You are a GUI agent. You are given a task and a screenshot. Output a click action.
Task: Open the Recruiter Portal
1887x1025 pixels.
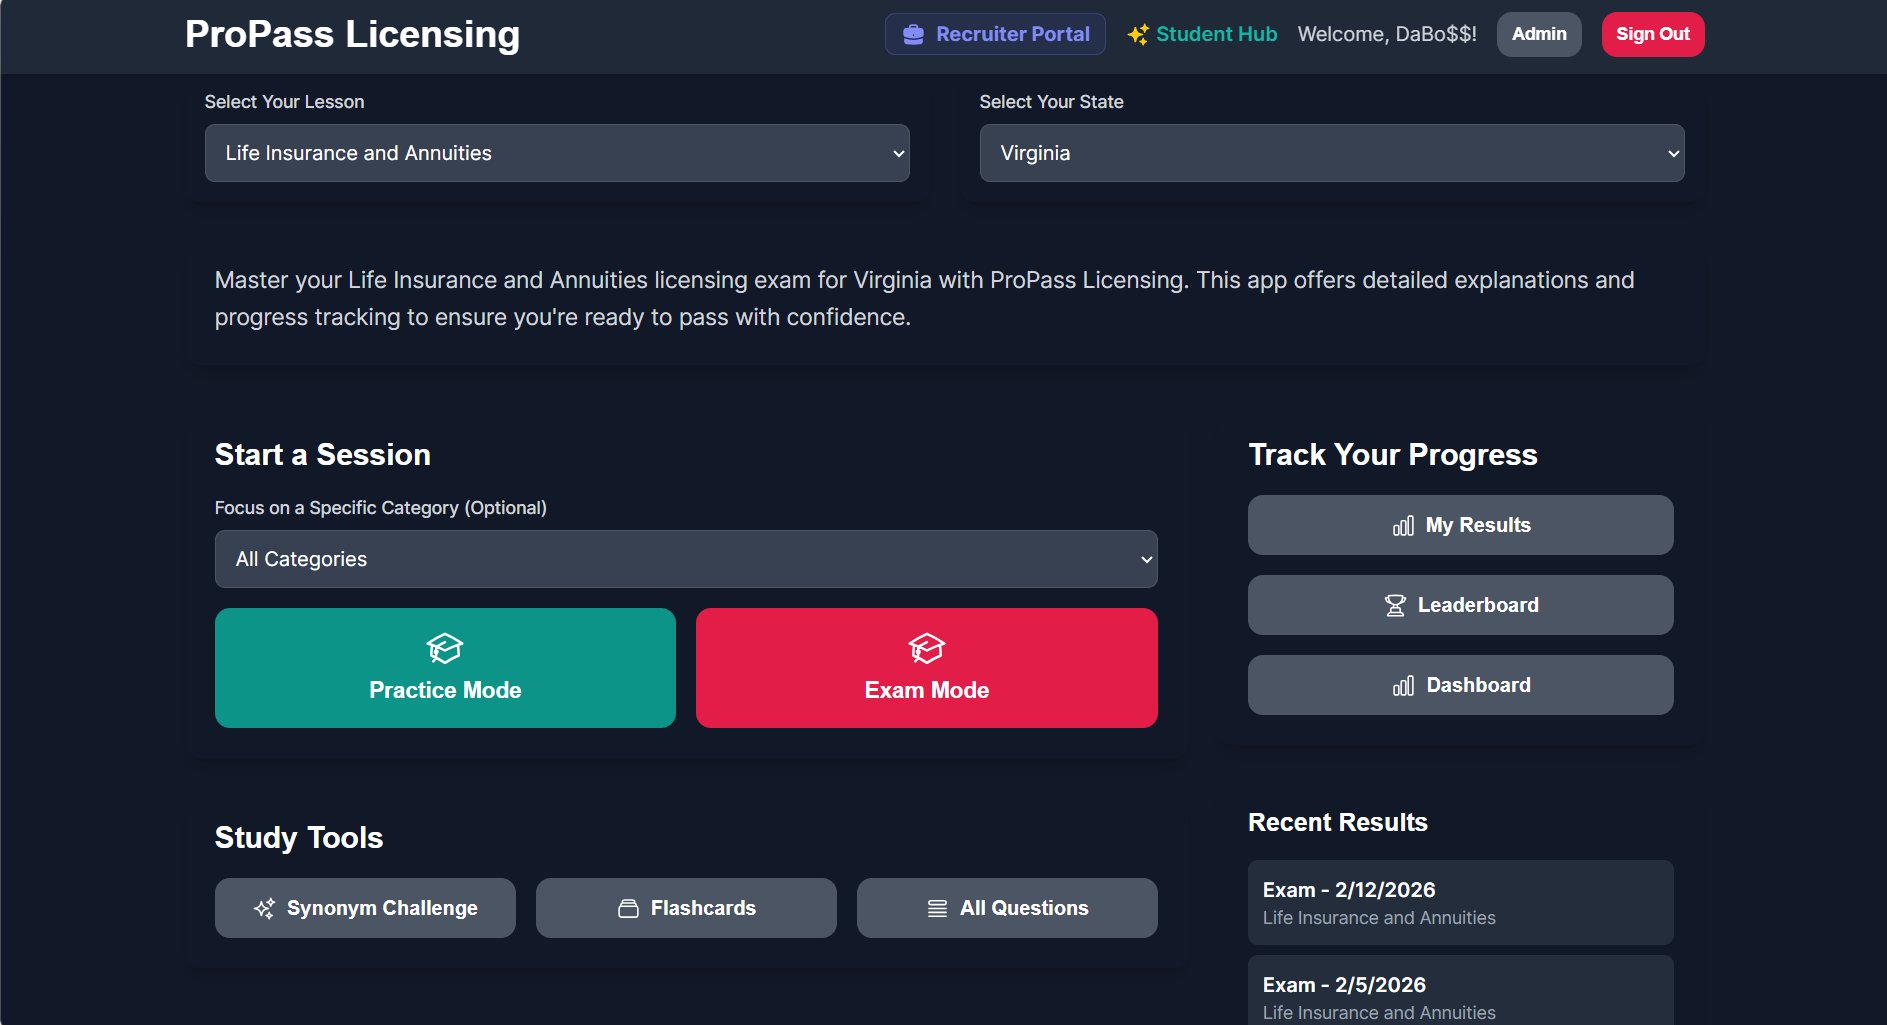tap(995, 34)
